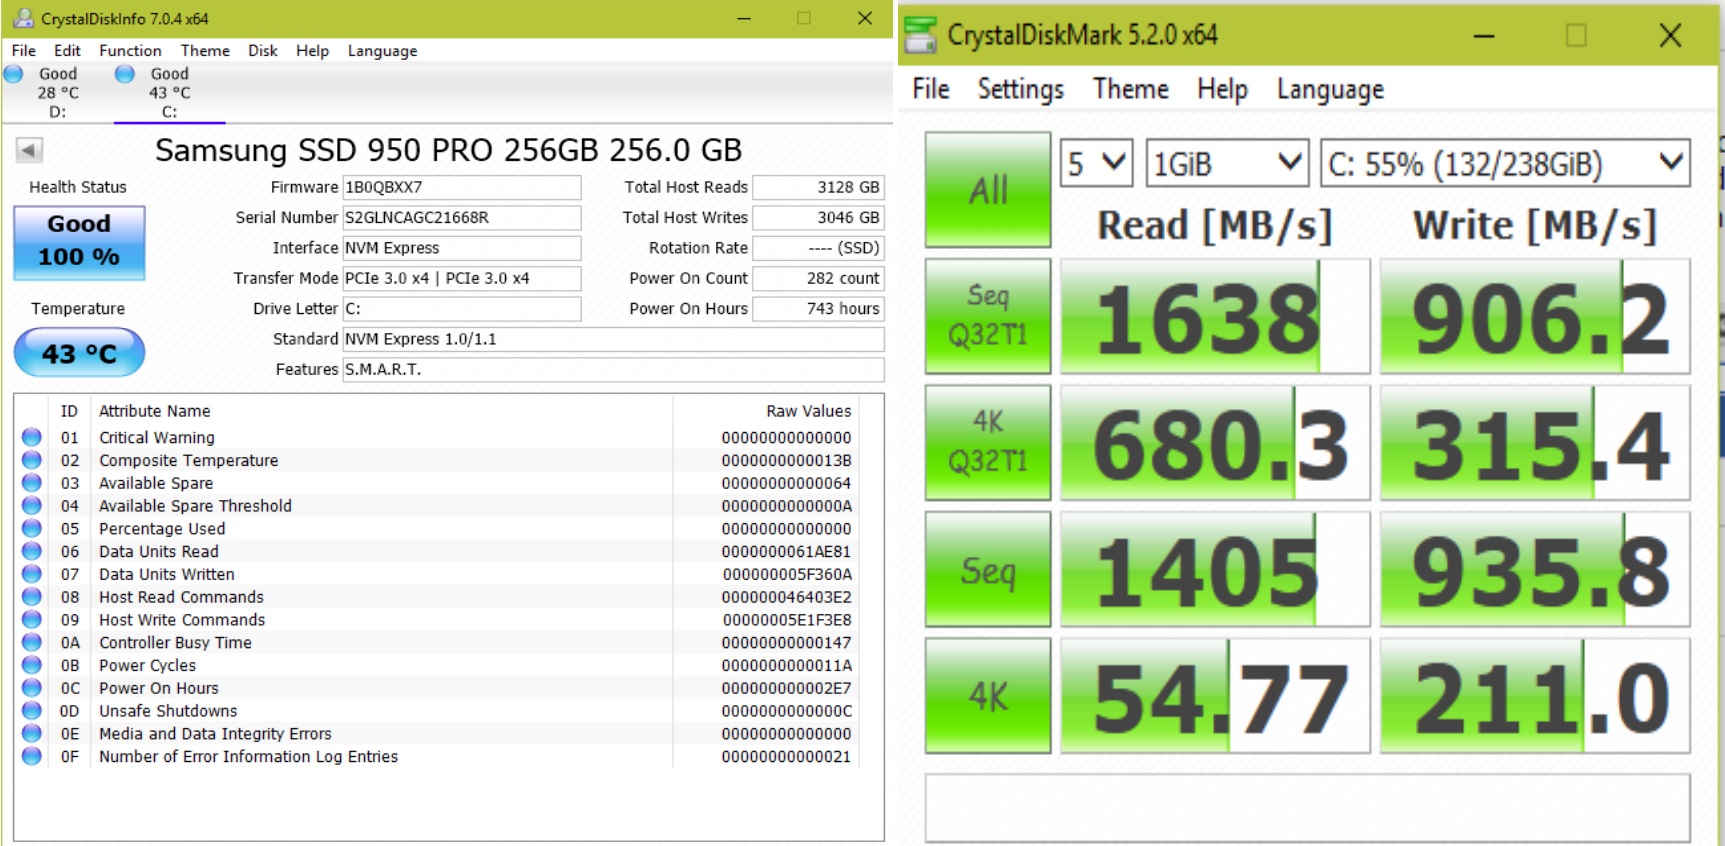Click the status orb for Percentage Used
Image resolution: width=1725 pixels, height=846 pixels.
32,528
